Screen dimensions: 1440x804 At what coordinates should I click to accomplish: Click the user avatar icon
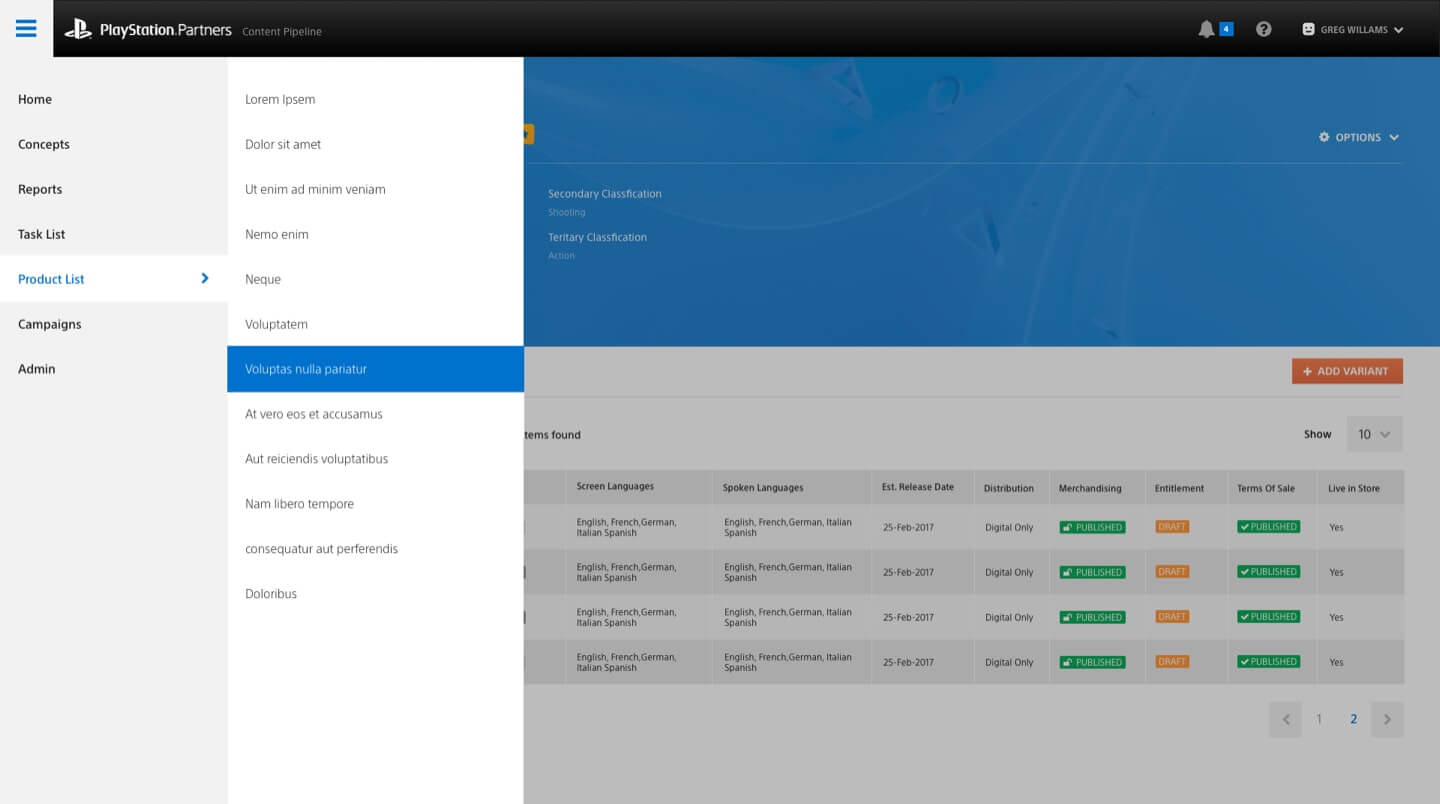1308,30
